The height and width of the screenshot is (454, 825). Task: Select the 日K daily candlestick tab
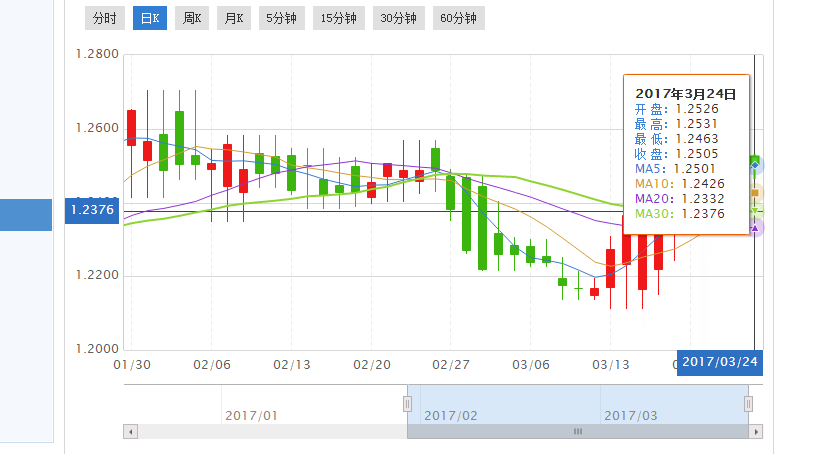click(150, 18)
